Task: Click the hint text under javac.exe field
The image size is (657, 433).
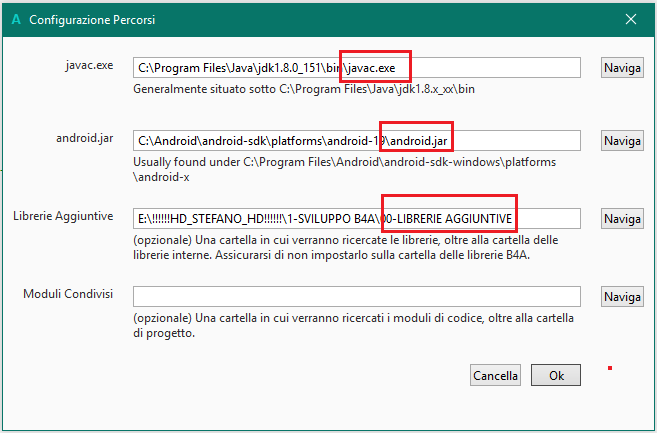Action: 304,89
